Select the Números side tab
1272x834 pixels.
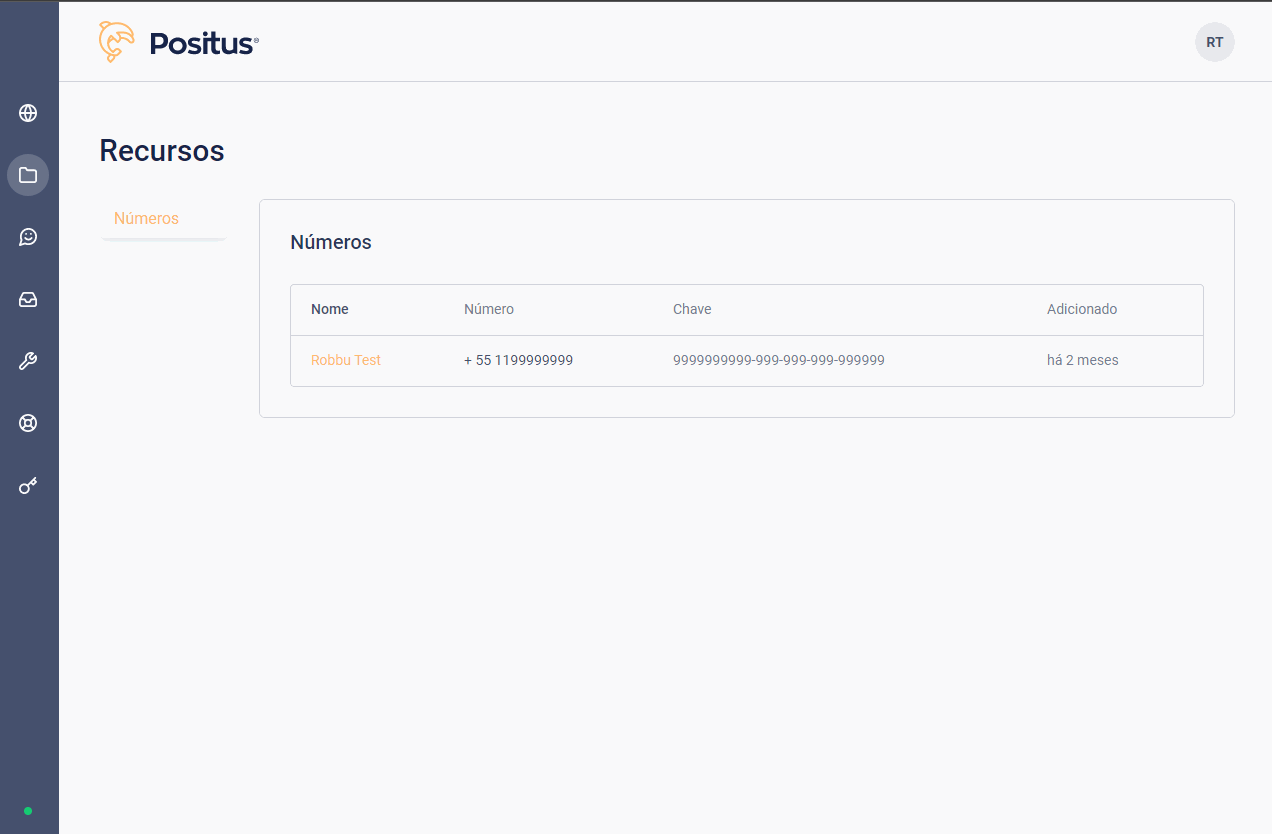click(x=146, y=218)
